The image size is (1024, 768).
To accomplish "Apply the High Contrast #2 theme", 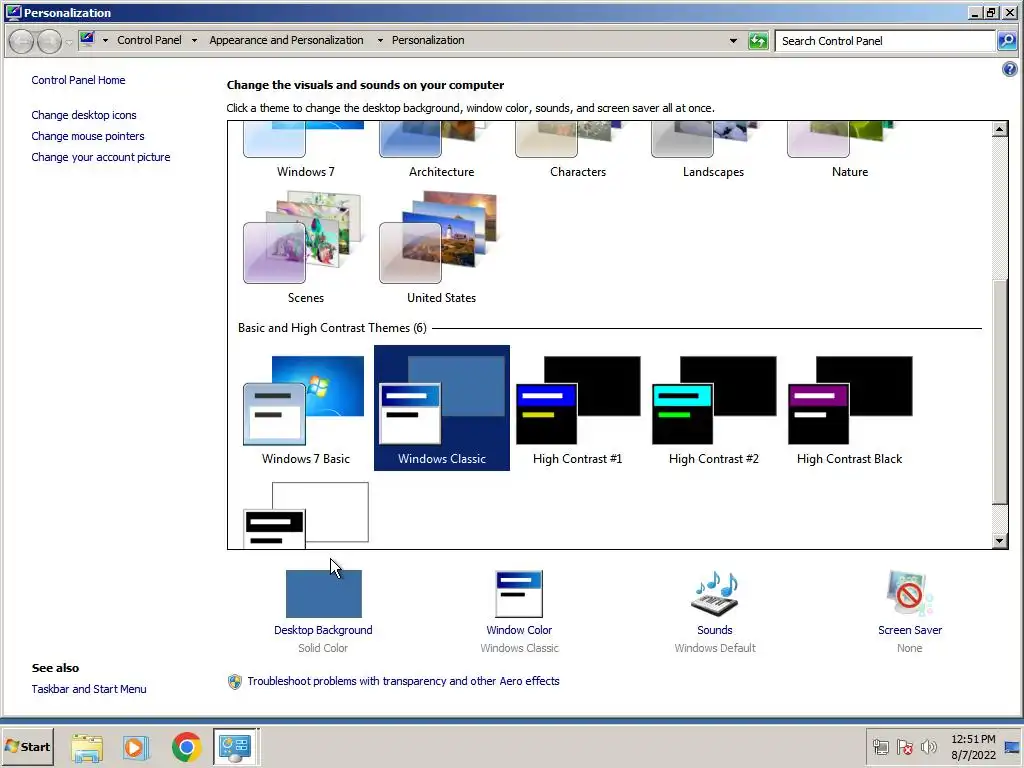I will 713,409.
